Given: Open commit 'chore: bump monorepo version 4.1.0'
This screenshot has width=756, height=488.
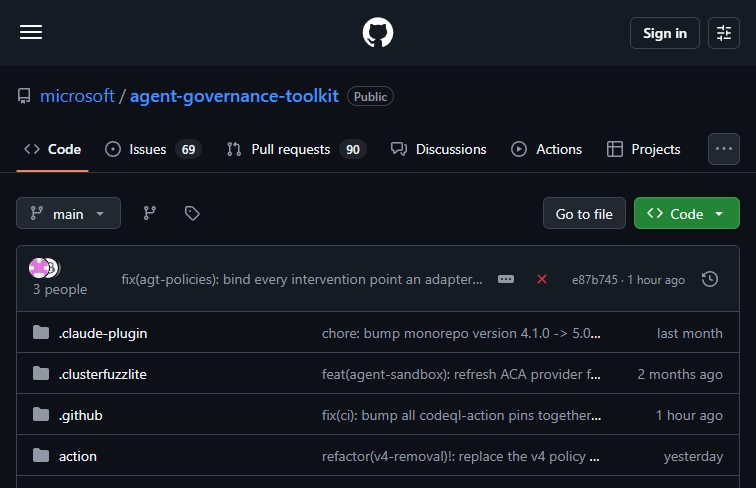Looking at the screenshot, I should (x=461, y=334).
